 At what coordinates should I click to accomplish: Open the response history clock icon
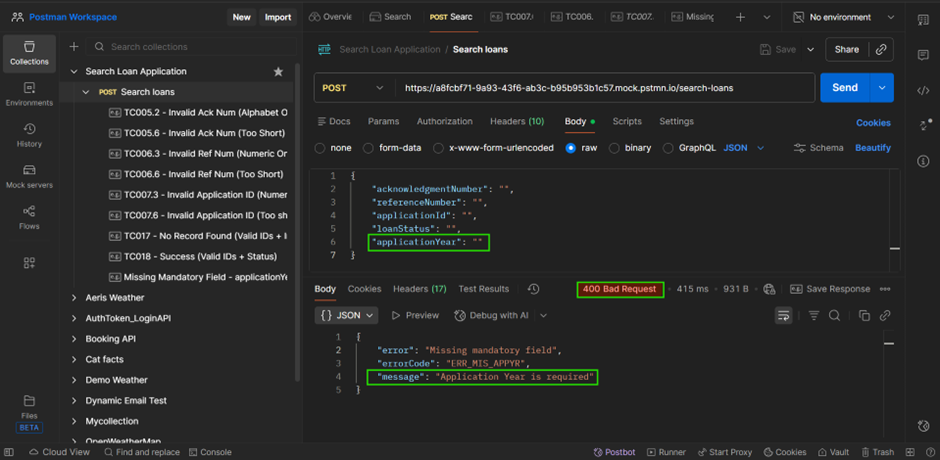point(534,289)
